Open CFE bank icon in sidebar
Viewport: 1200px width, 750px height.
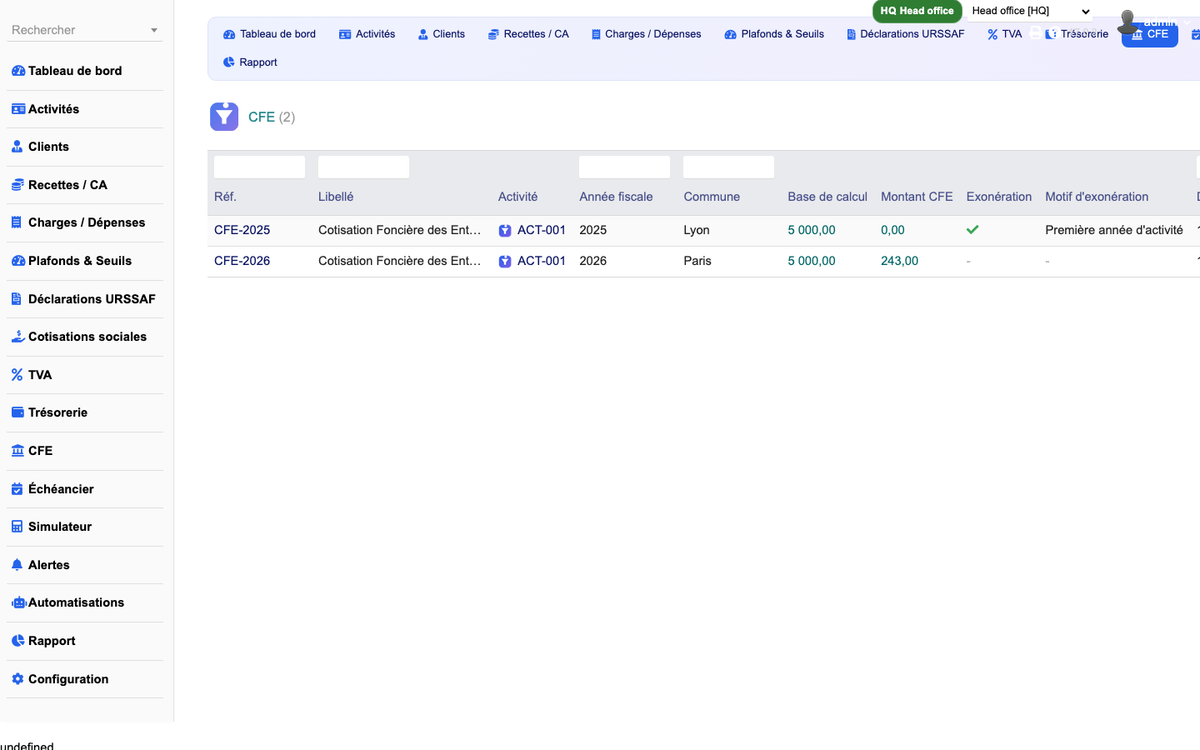click(18, 451)
